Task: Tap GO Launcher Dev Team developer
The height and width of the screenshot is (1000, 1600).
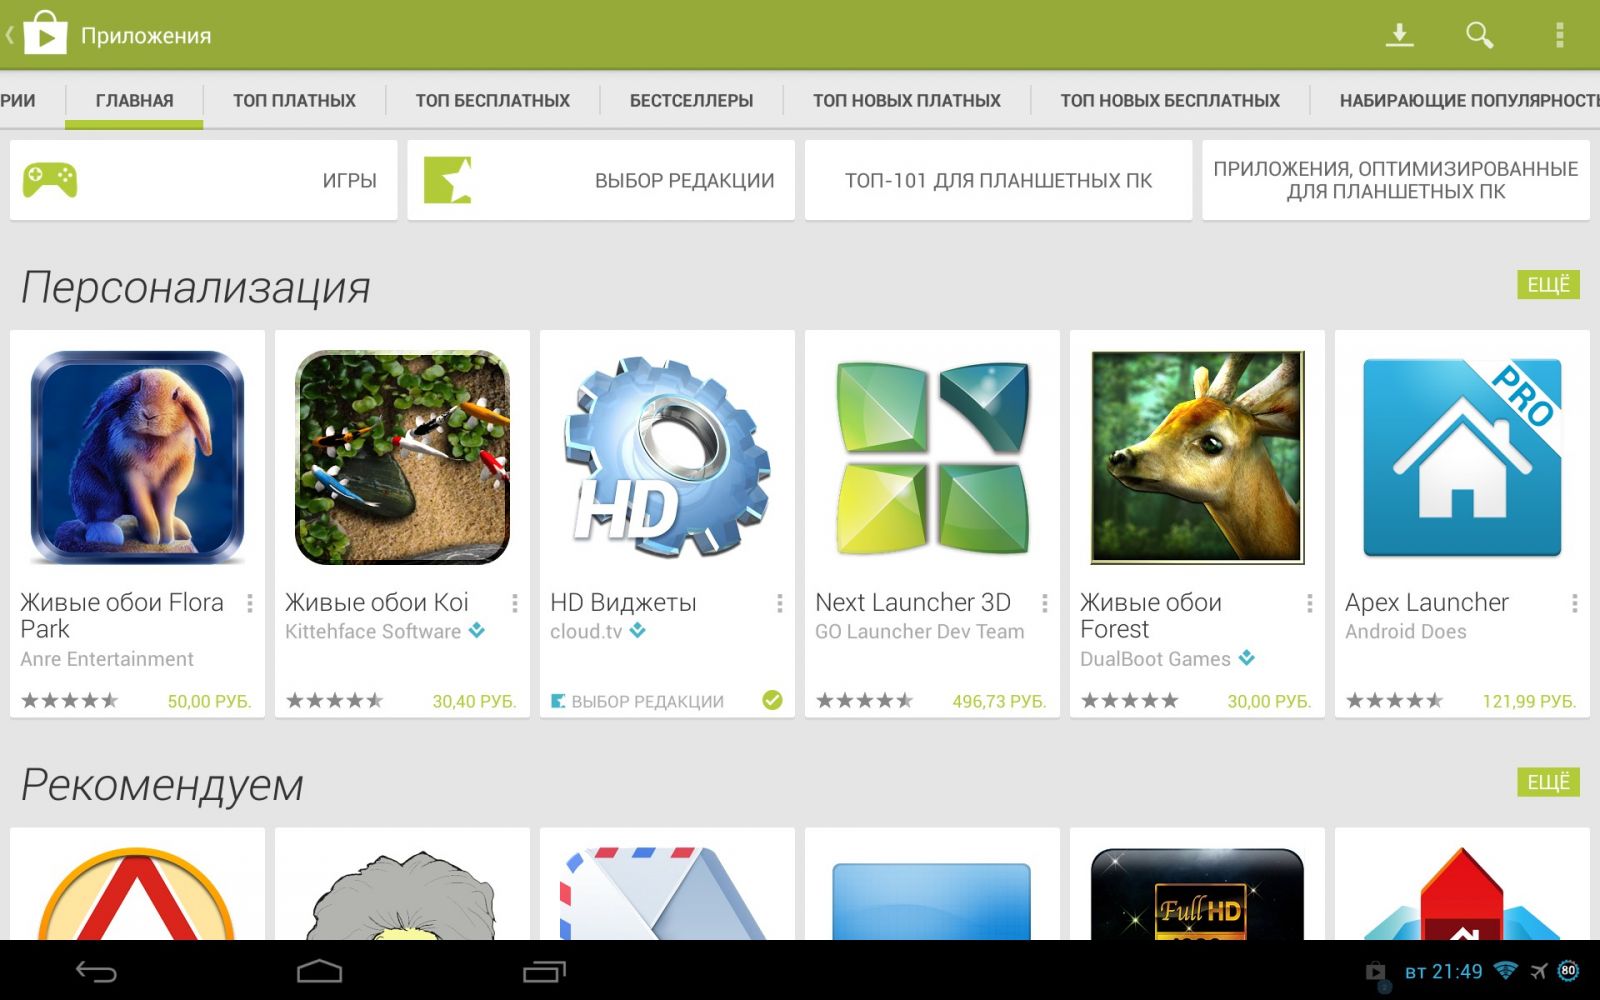Action: [x=920, y=631]
